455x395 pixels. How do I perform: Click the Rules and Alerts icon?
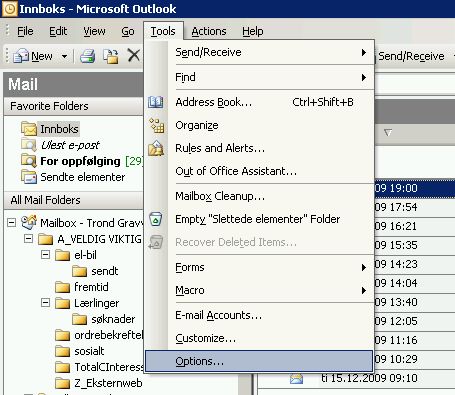(156, 148)
